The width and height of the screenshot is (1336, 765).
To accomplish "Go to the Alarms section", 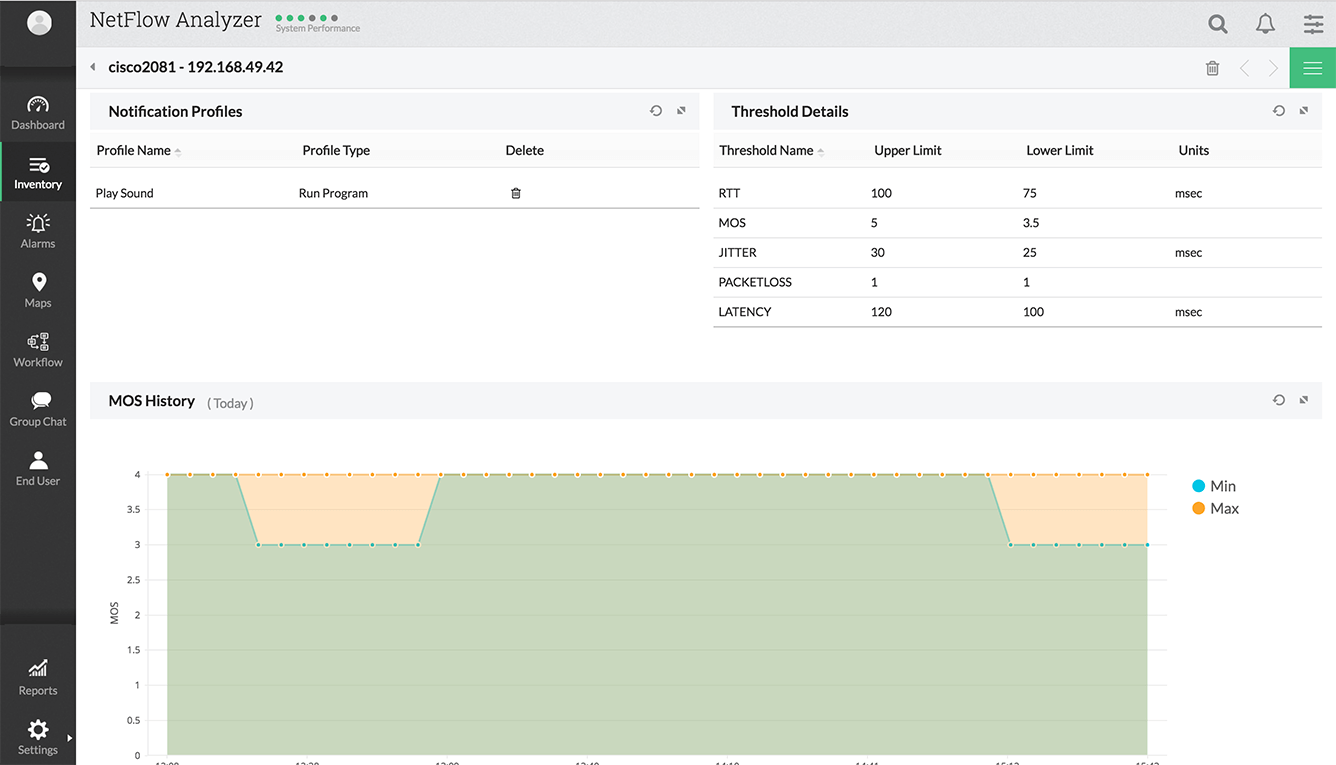I will [38, 231].
